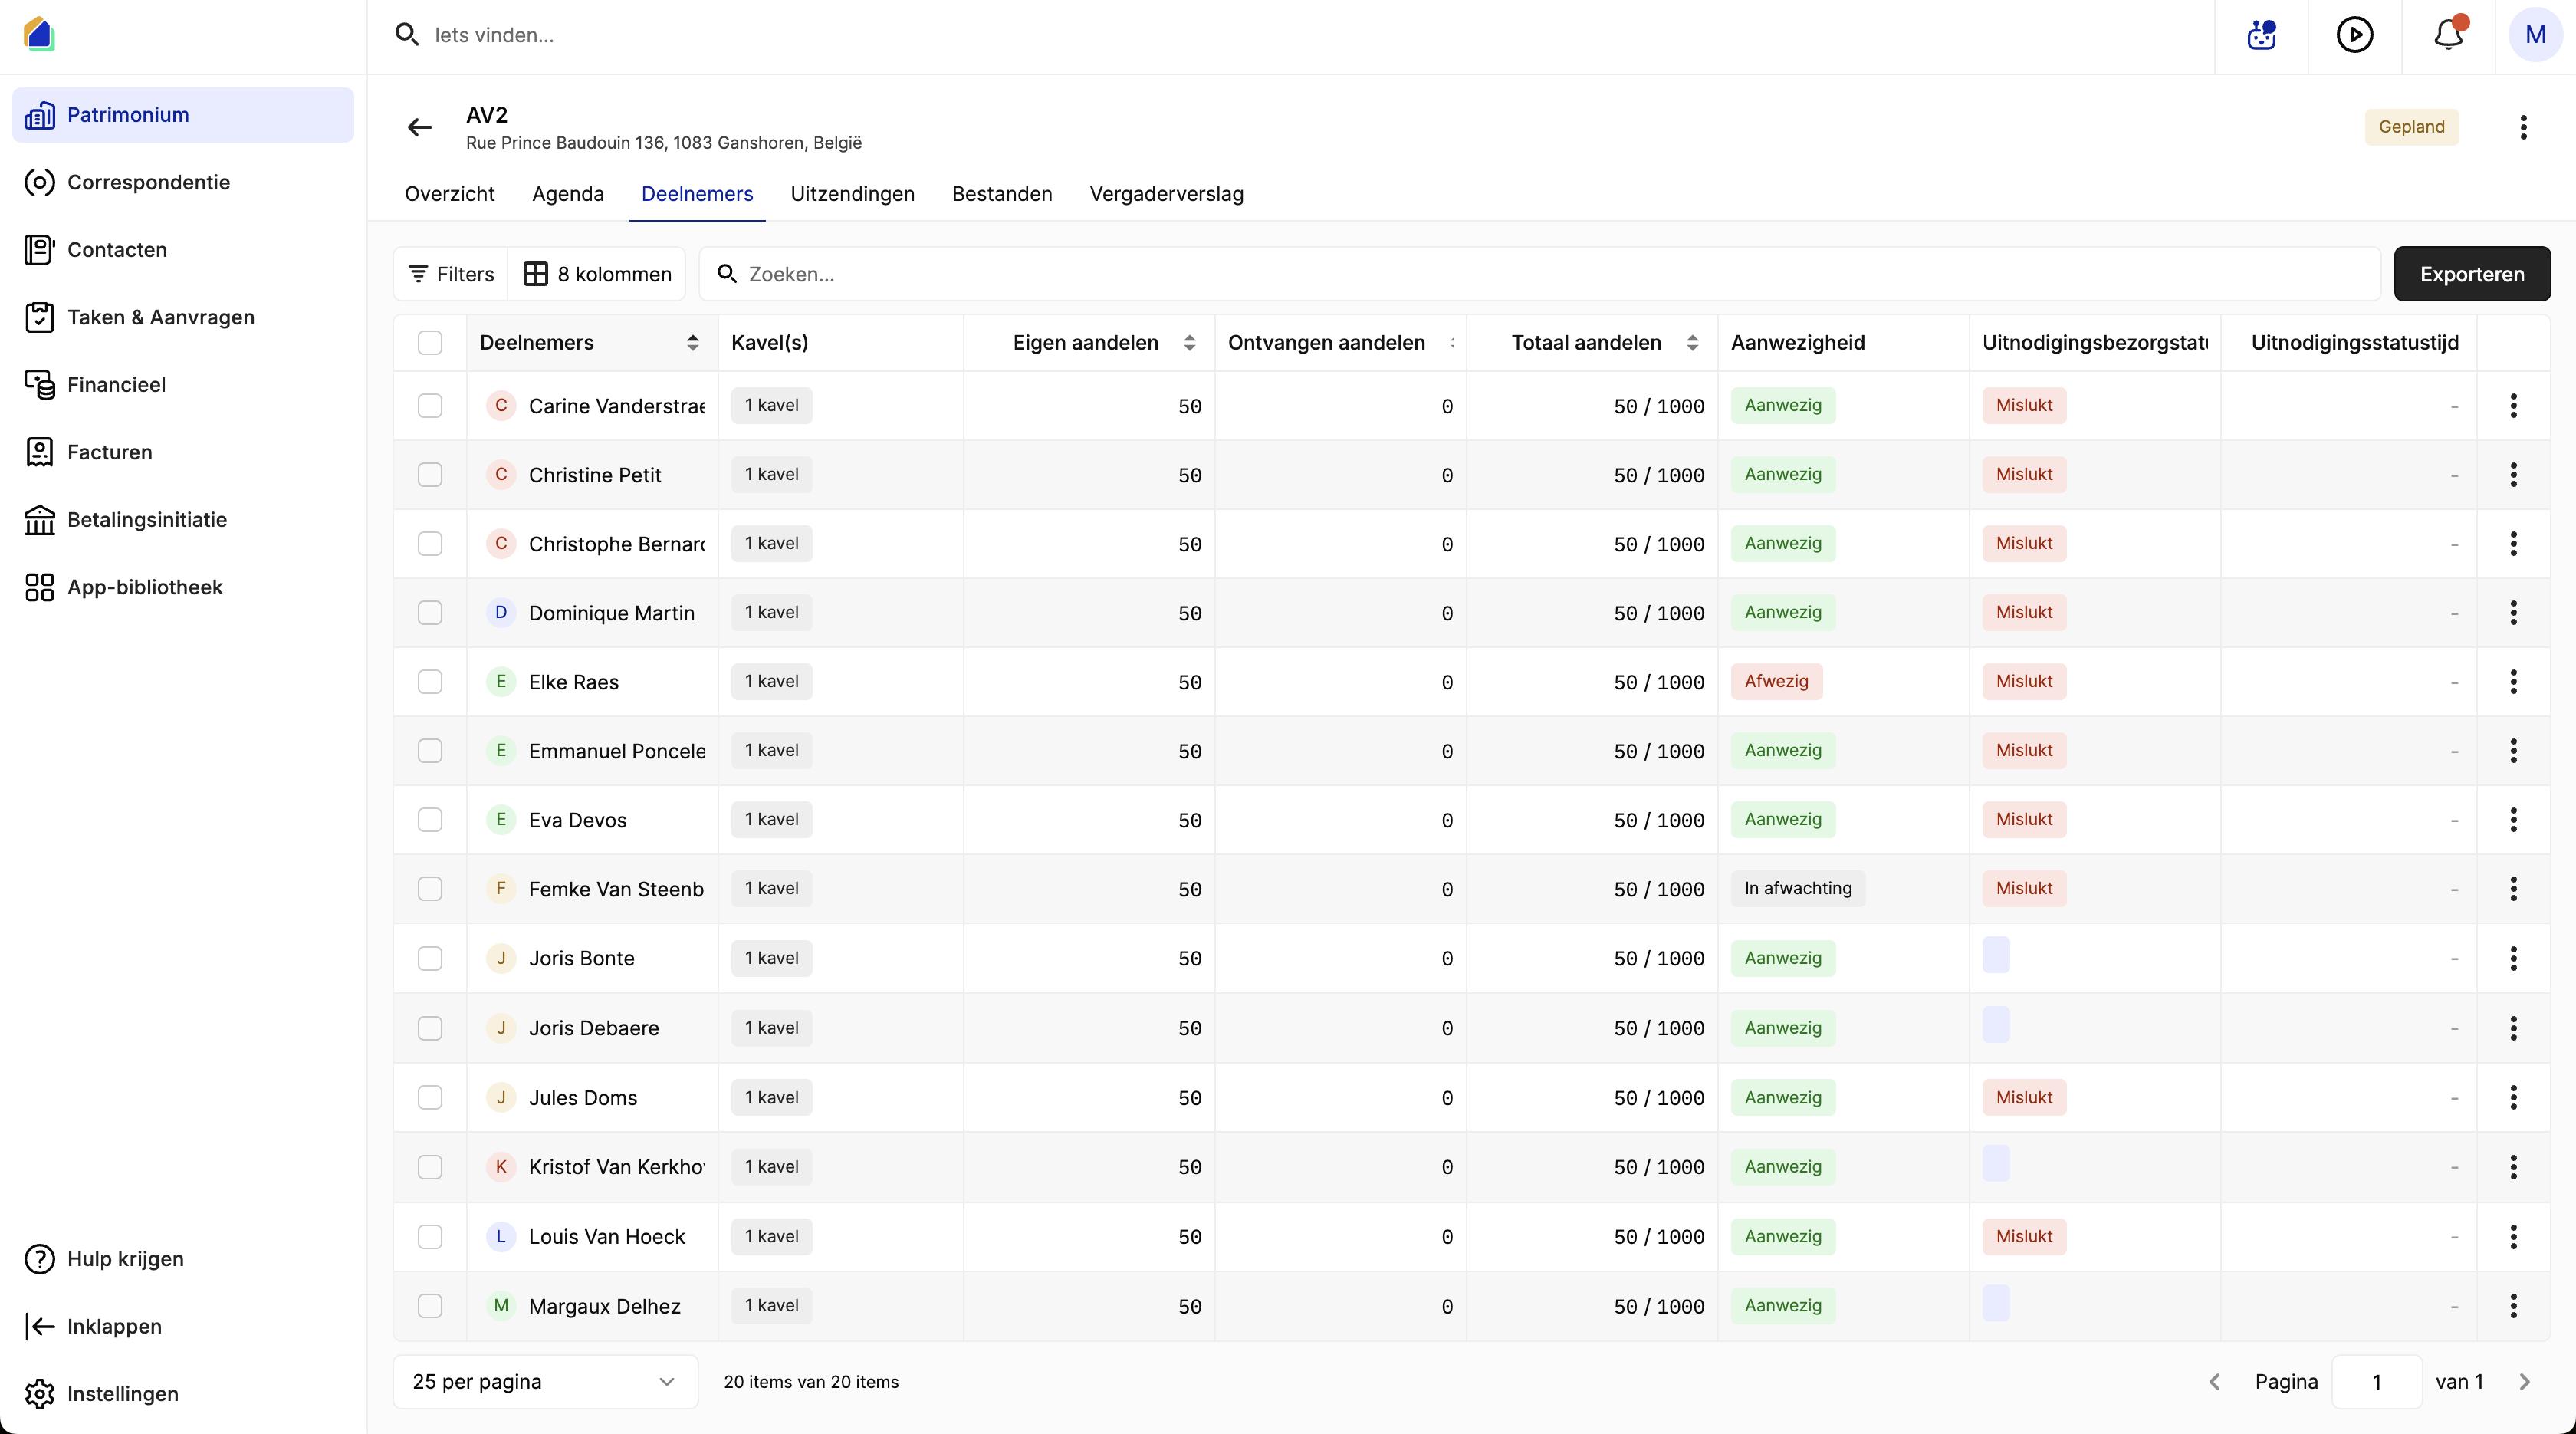The image size is (2576, 1434).
Task: Open the row actions menu for Elke Raes
Action: 2513,682
